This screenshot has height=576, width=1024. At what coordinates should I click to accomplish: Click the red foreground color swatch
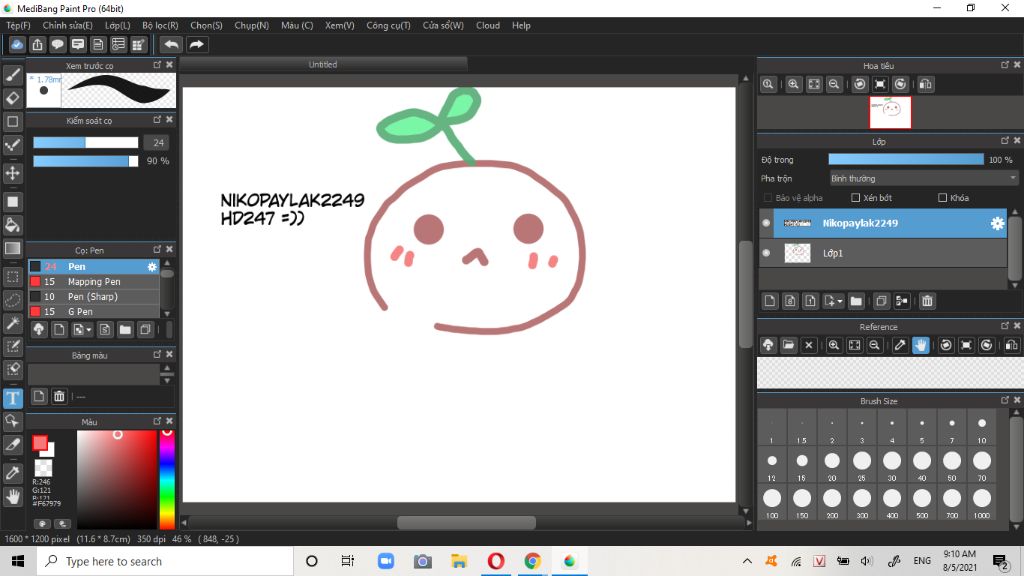[x=40, y=443]
